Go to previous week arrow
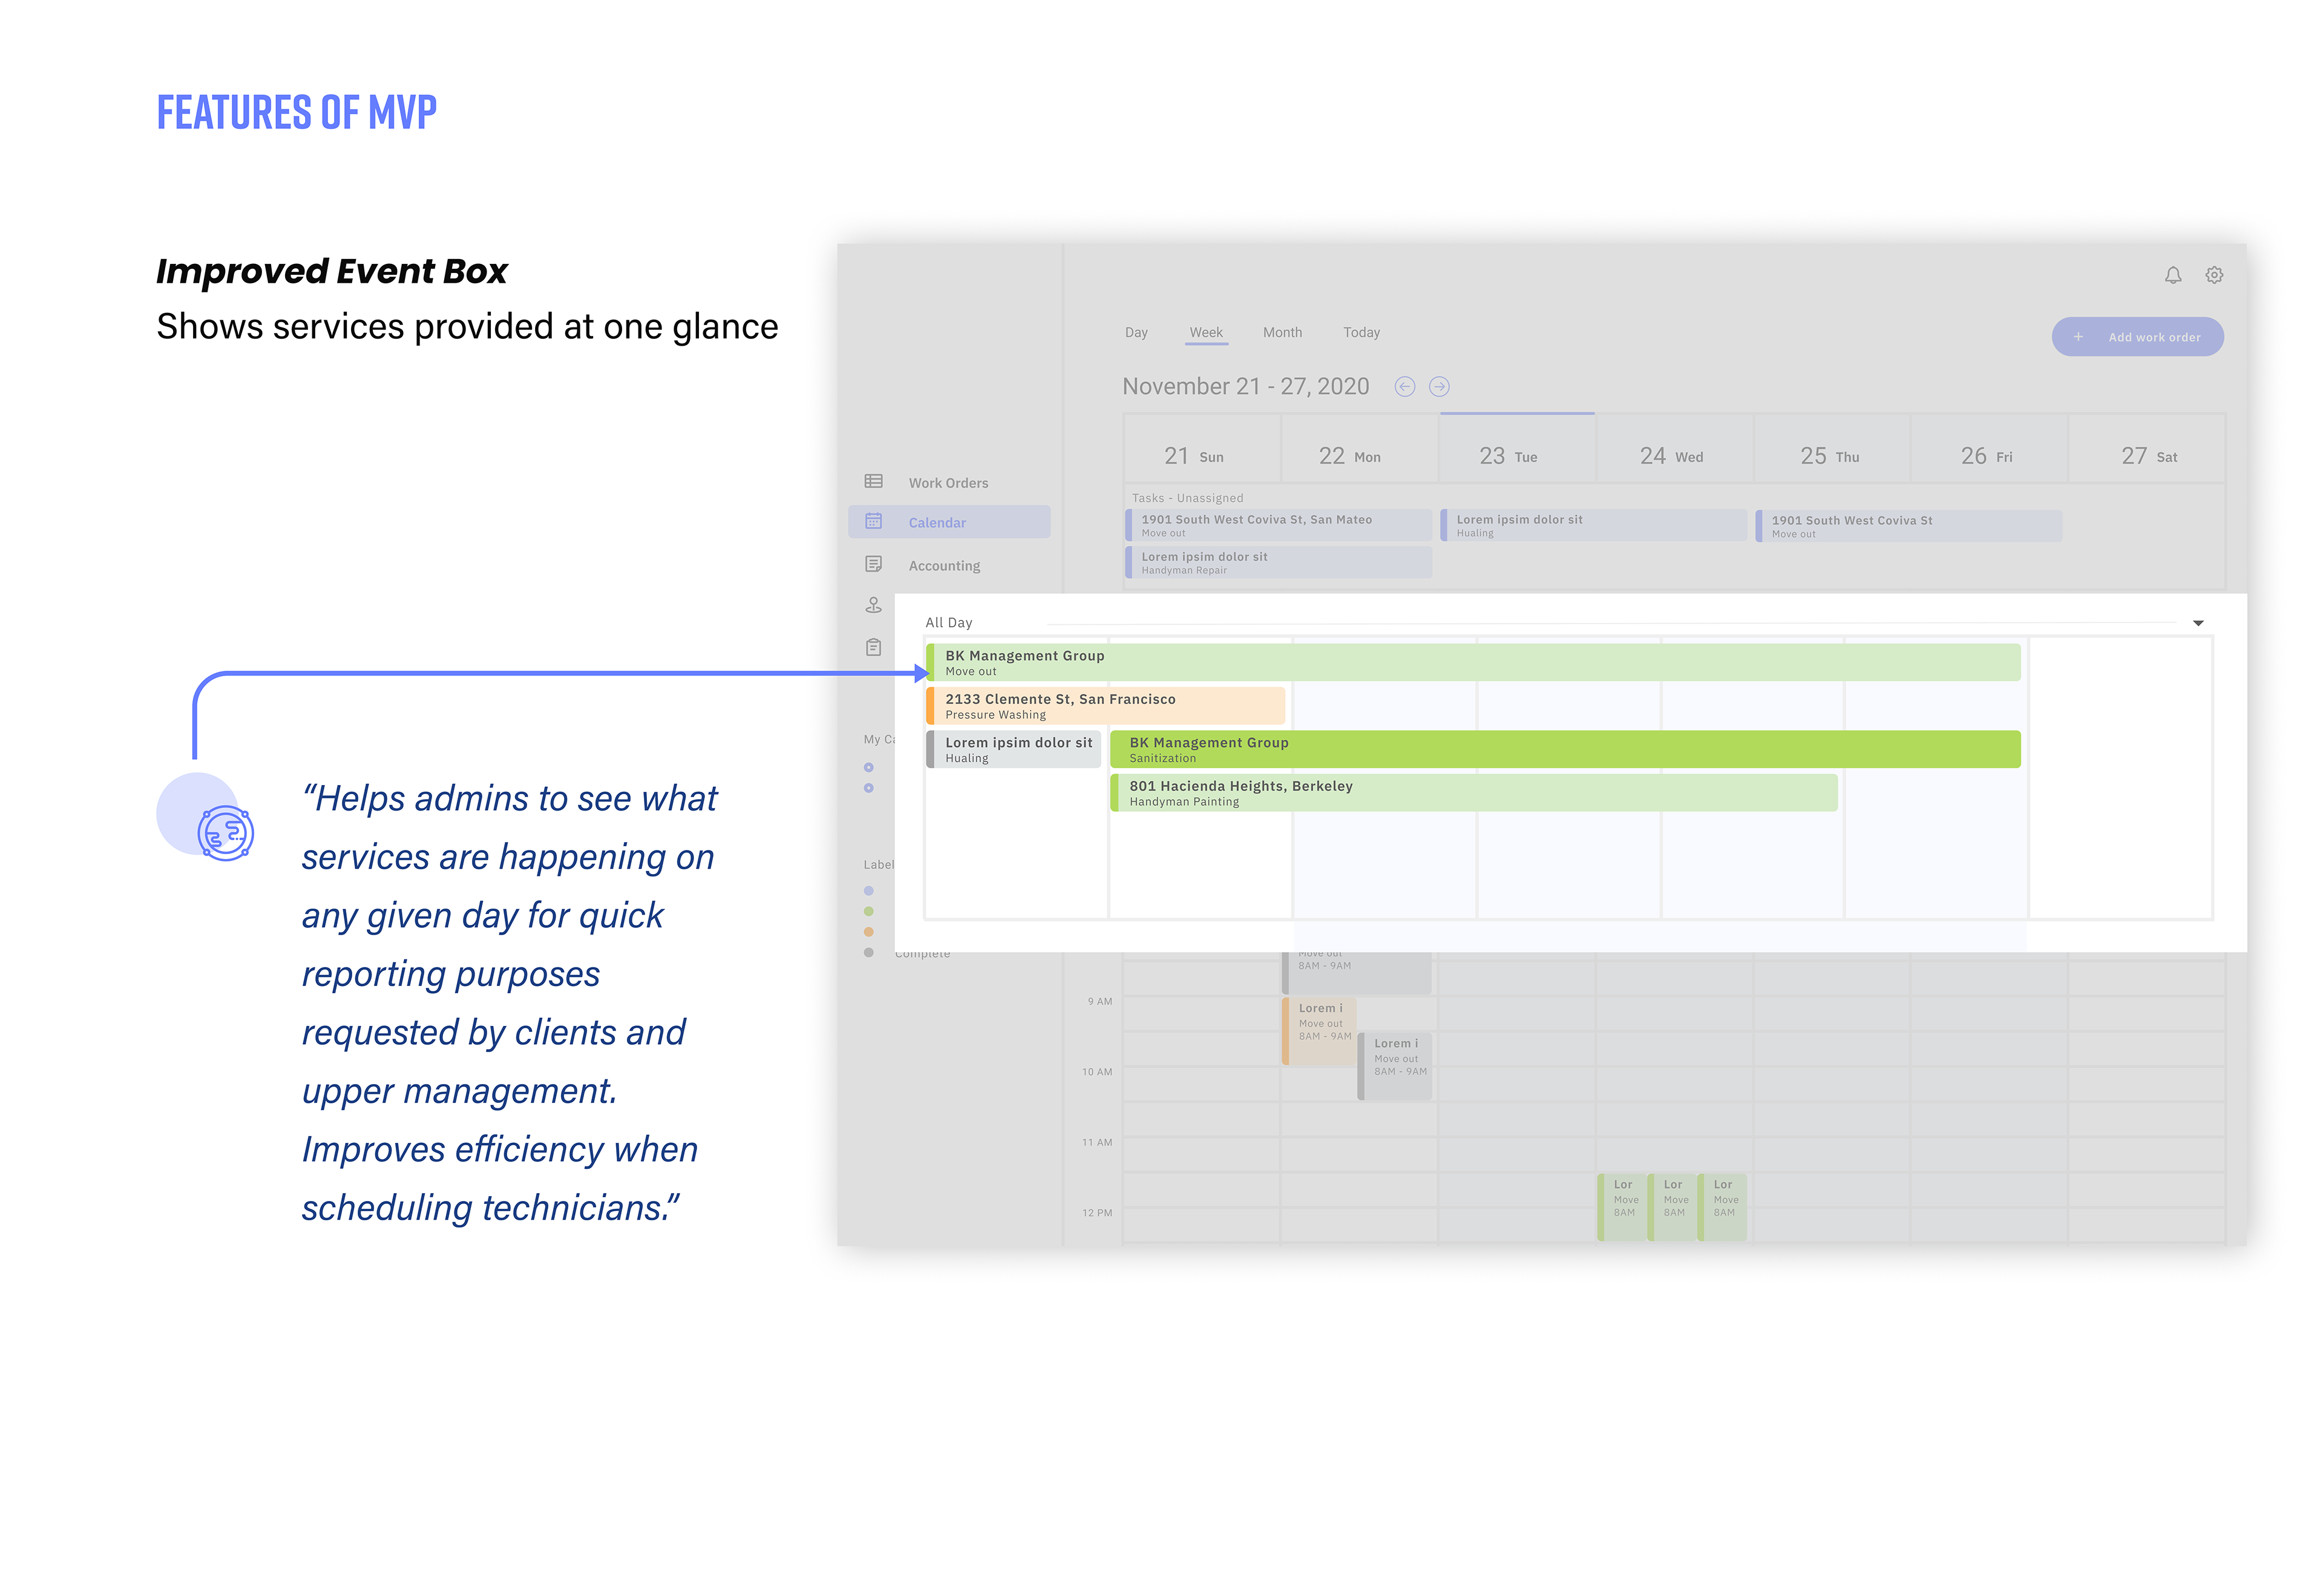2324x1575 pixels. (x=1404, y=387)
